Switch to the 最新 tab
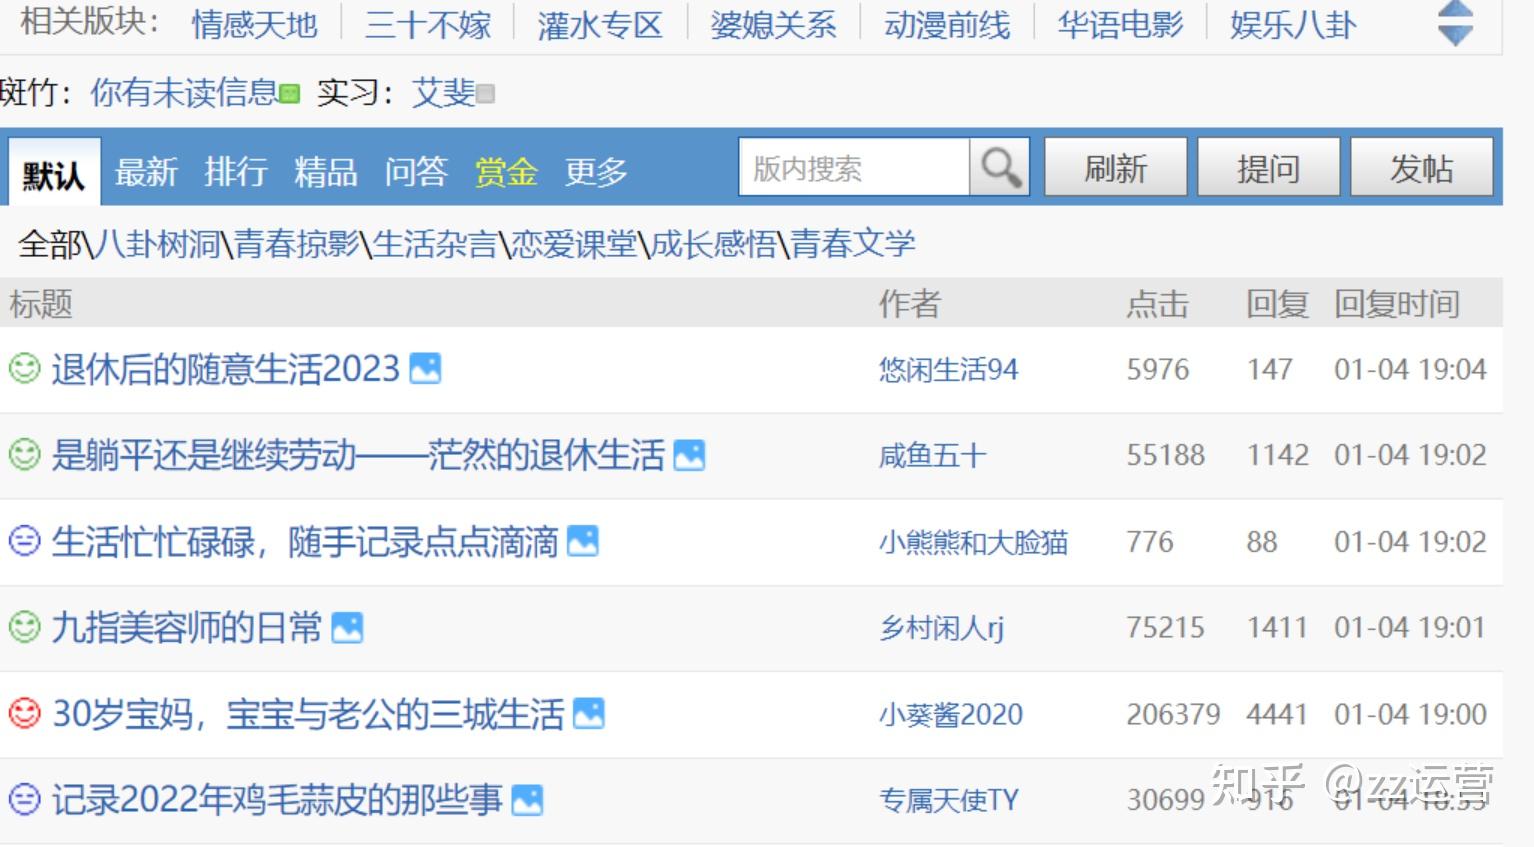The height and width of the screenshot is (847, 1534). [x=146, y=172]
